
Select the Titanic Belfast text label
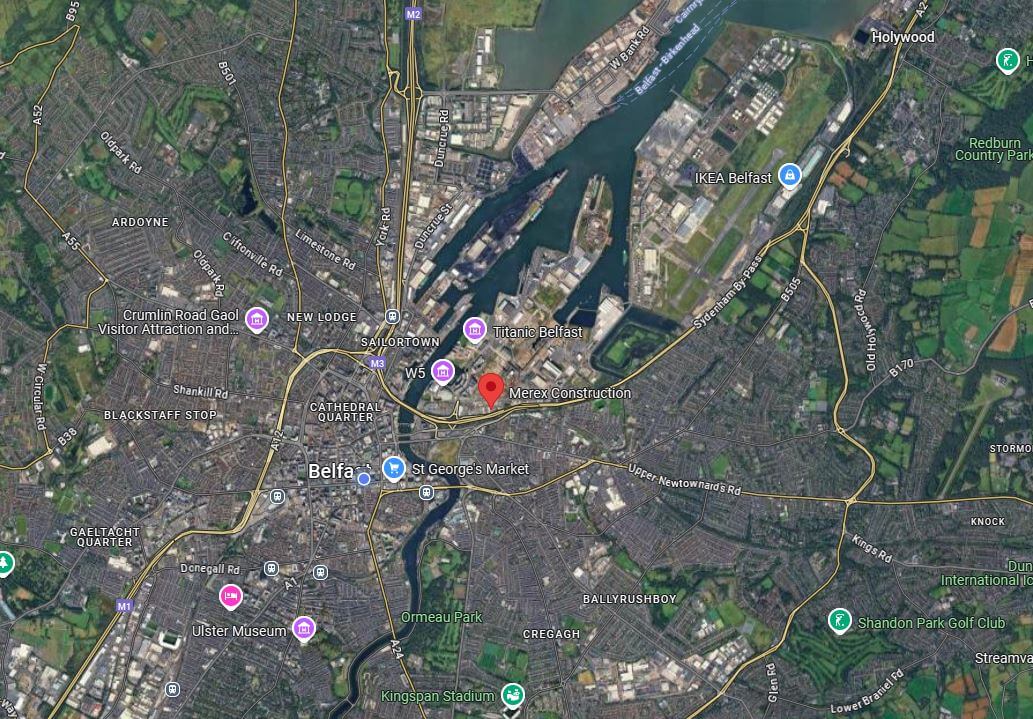(538, 332)
